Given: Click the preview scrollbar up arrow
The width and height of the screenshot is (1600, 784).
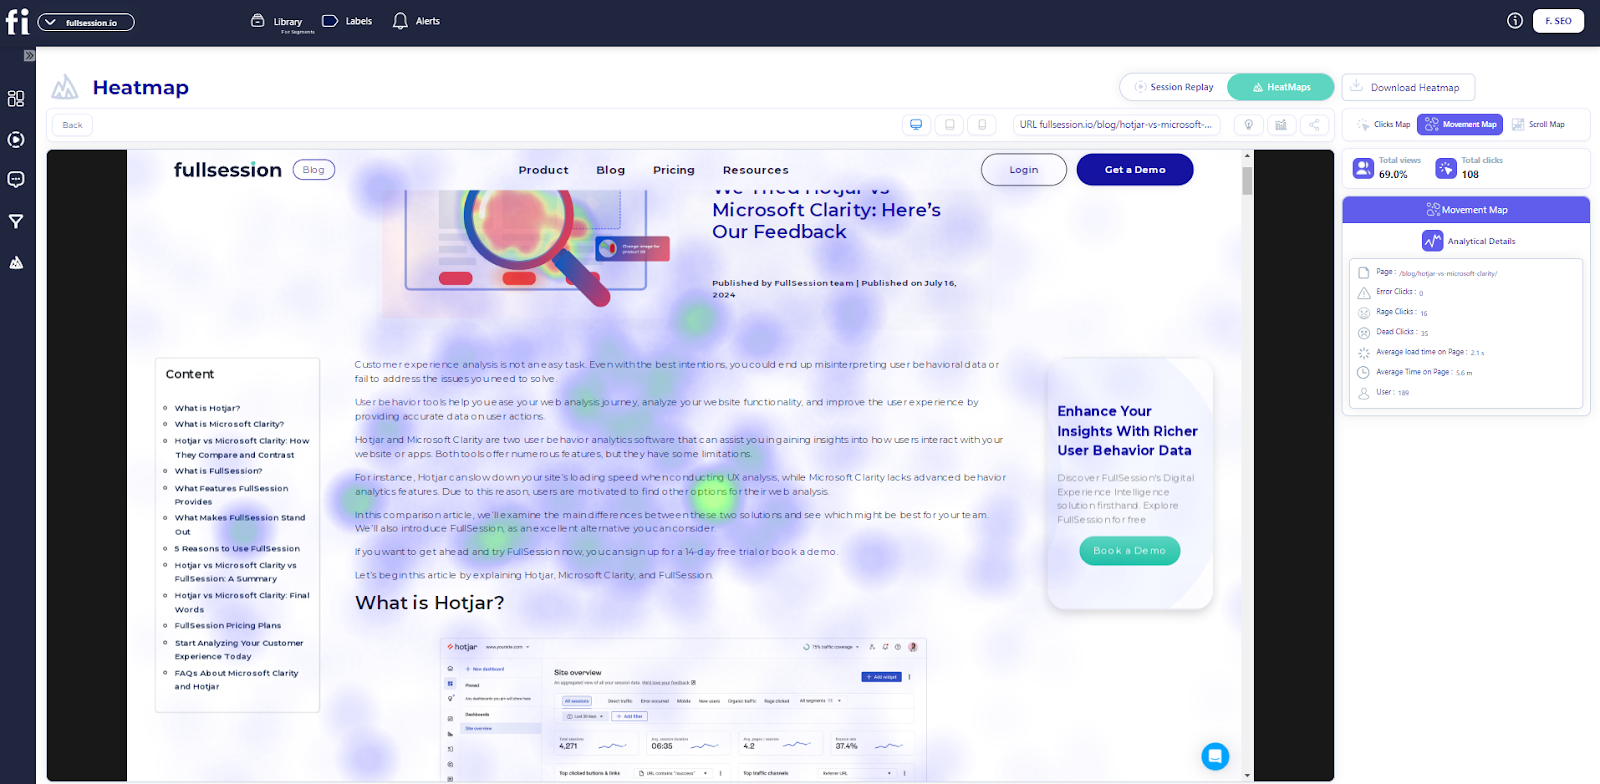Looking at the screenshot, I should [1247, 156].
